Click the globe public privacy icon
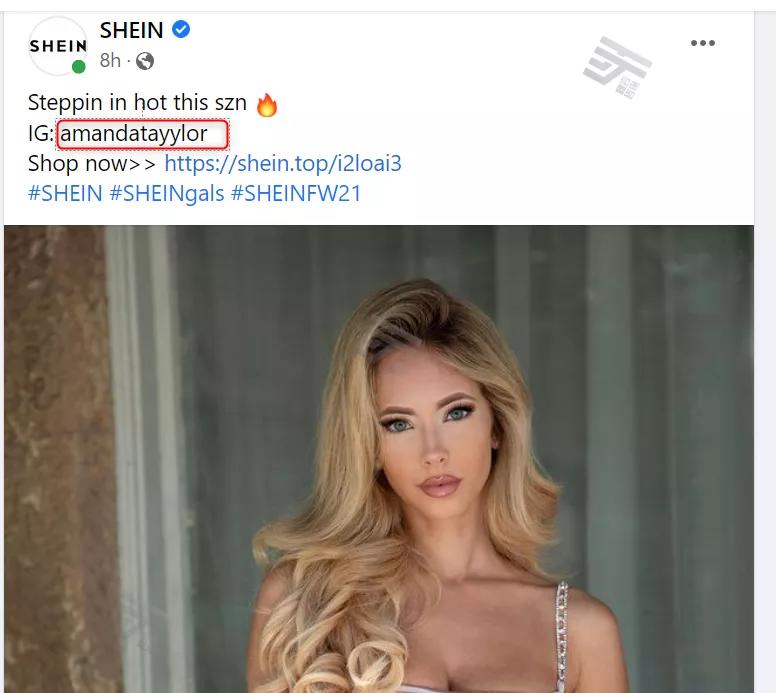Screen dimensions: 776x693 click(145, 61)
